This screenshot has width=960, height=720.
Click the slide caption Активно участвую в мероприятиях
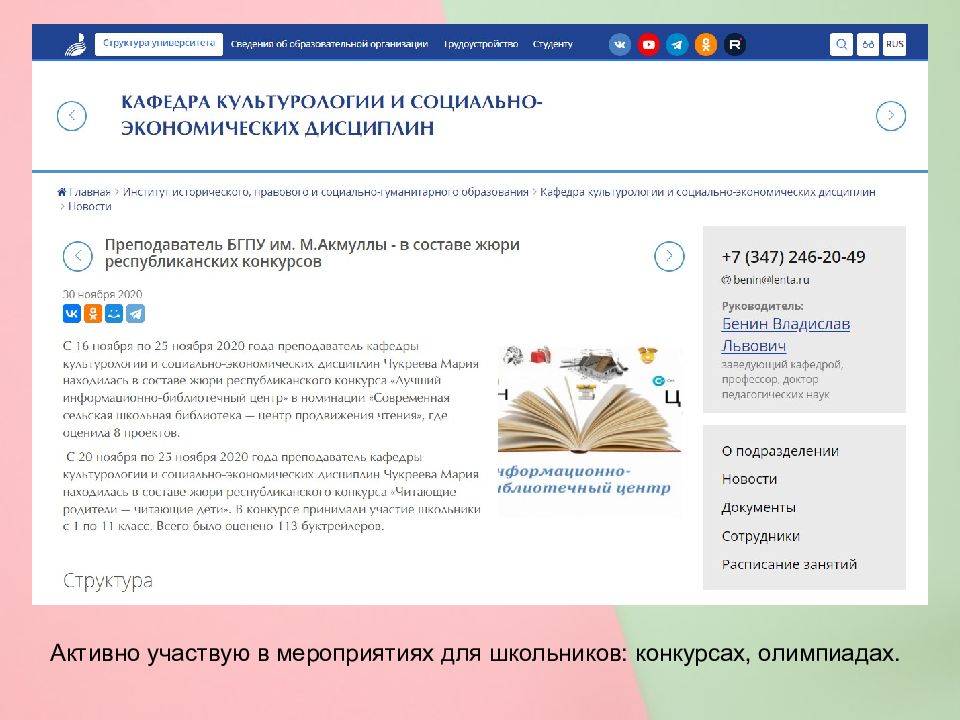pyautogui.click(x=474, y=653)
